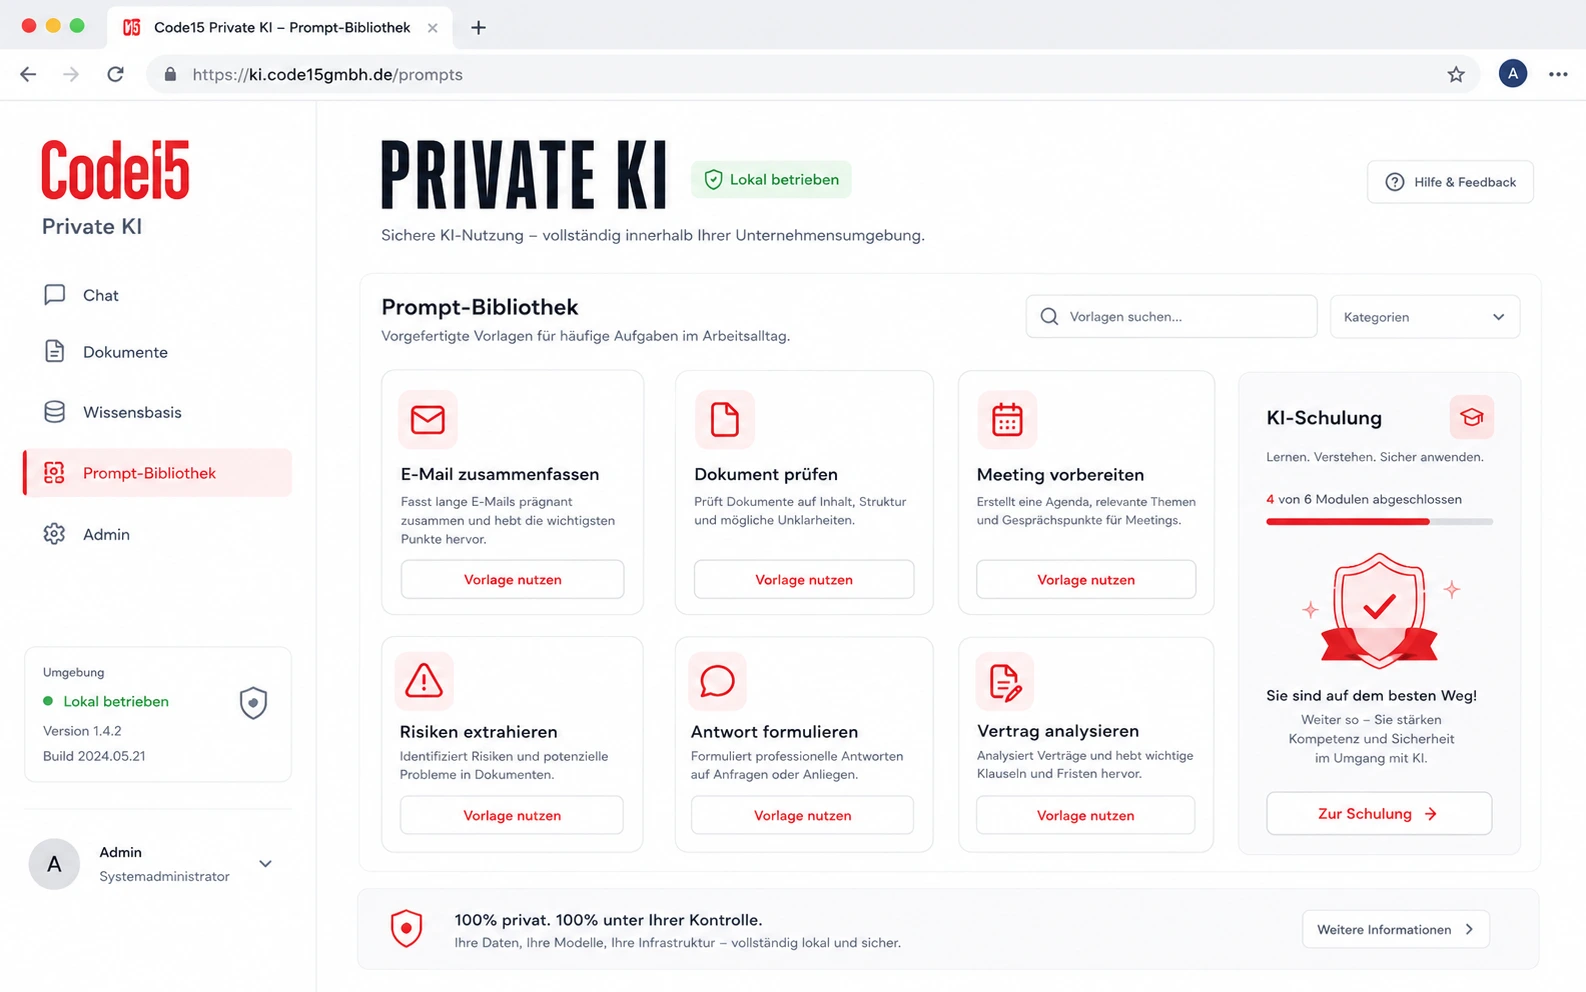1586x992 pixels.
Task: Open the Admin sidebar item
Action: [x=157, y=534]
